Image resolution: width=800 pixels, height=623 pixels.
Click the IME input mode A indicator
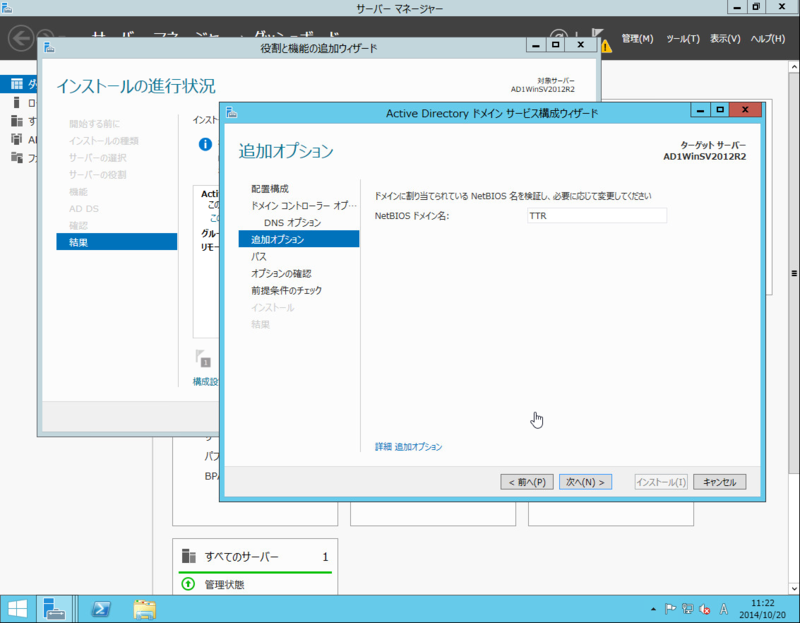(x=723, y=609)
